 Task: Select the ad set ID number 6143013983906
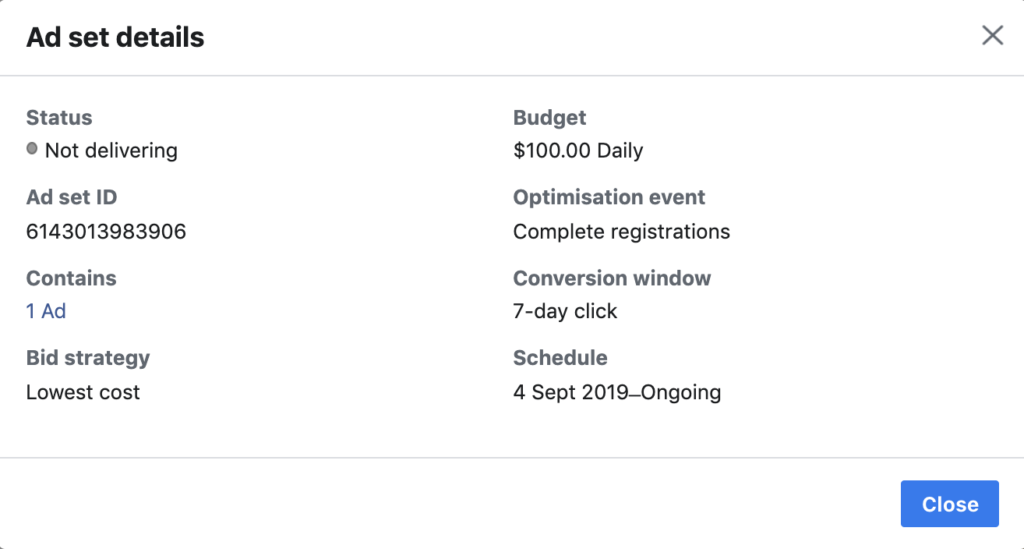[106, 231]
